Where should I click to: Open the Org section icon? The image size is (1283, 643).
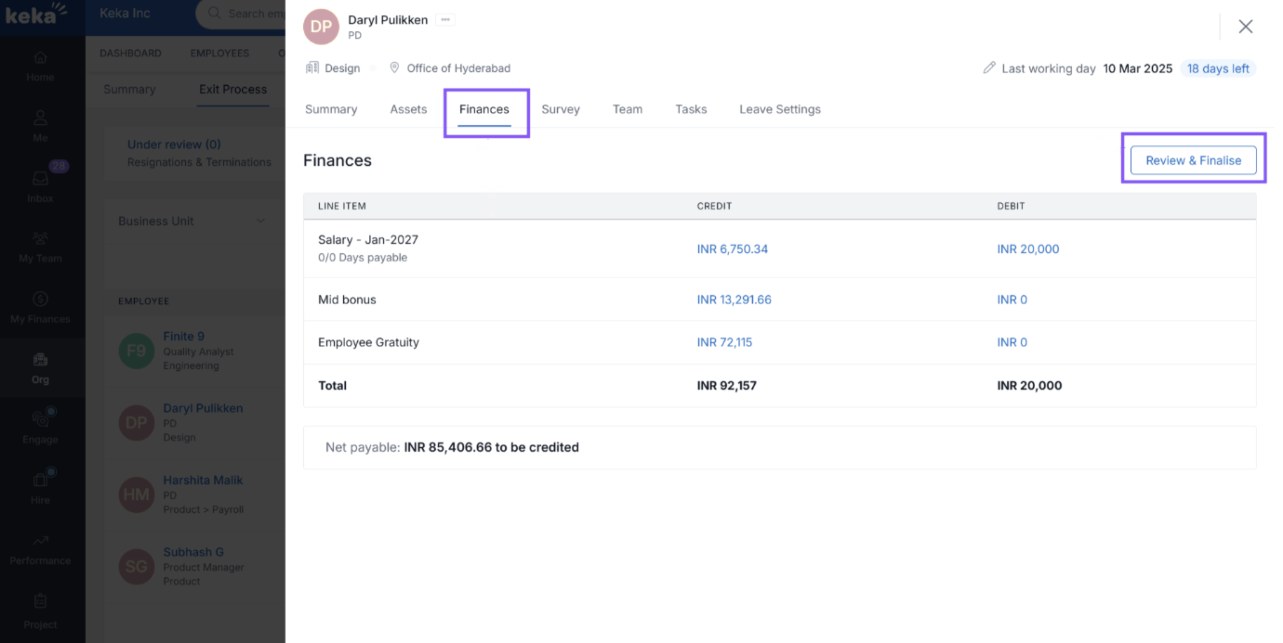41,365
